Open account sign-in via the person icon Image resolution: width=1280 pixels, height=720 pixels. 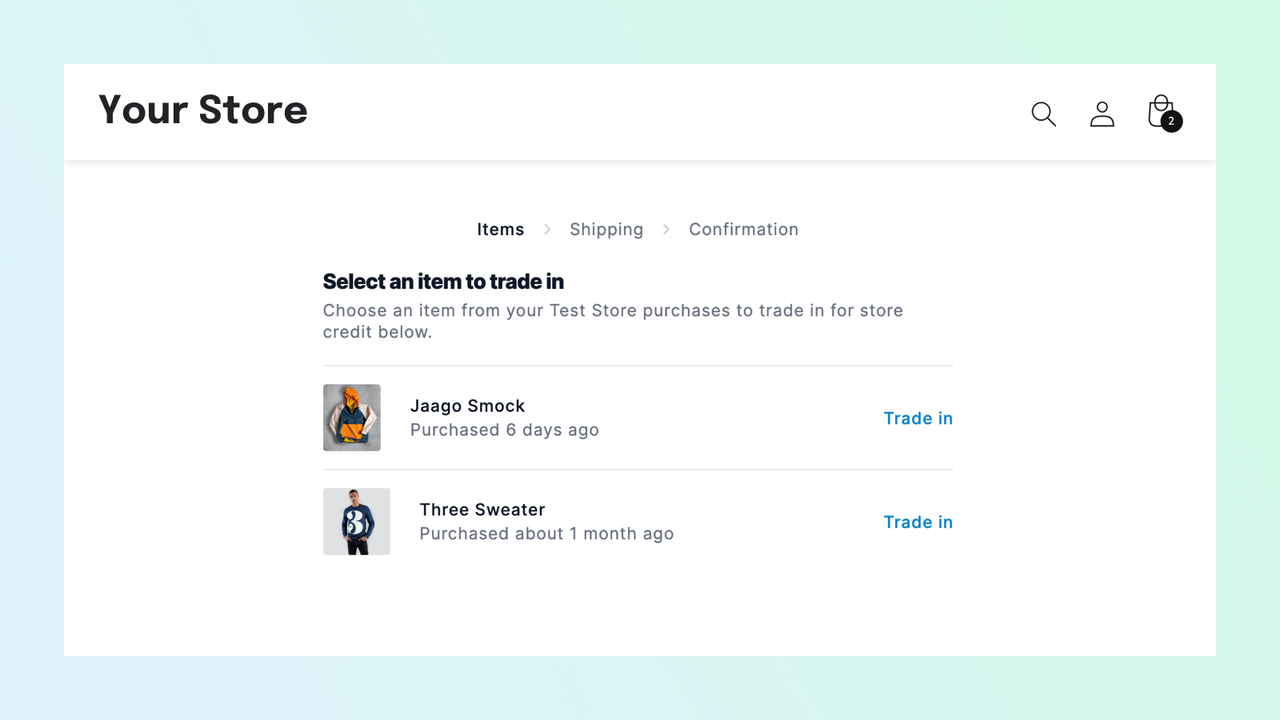coord(1102,114)
